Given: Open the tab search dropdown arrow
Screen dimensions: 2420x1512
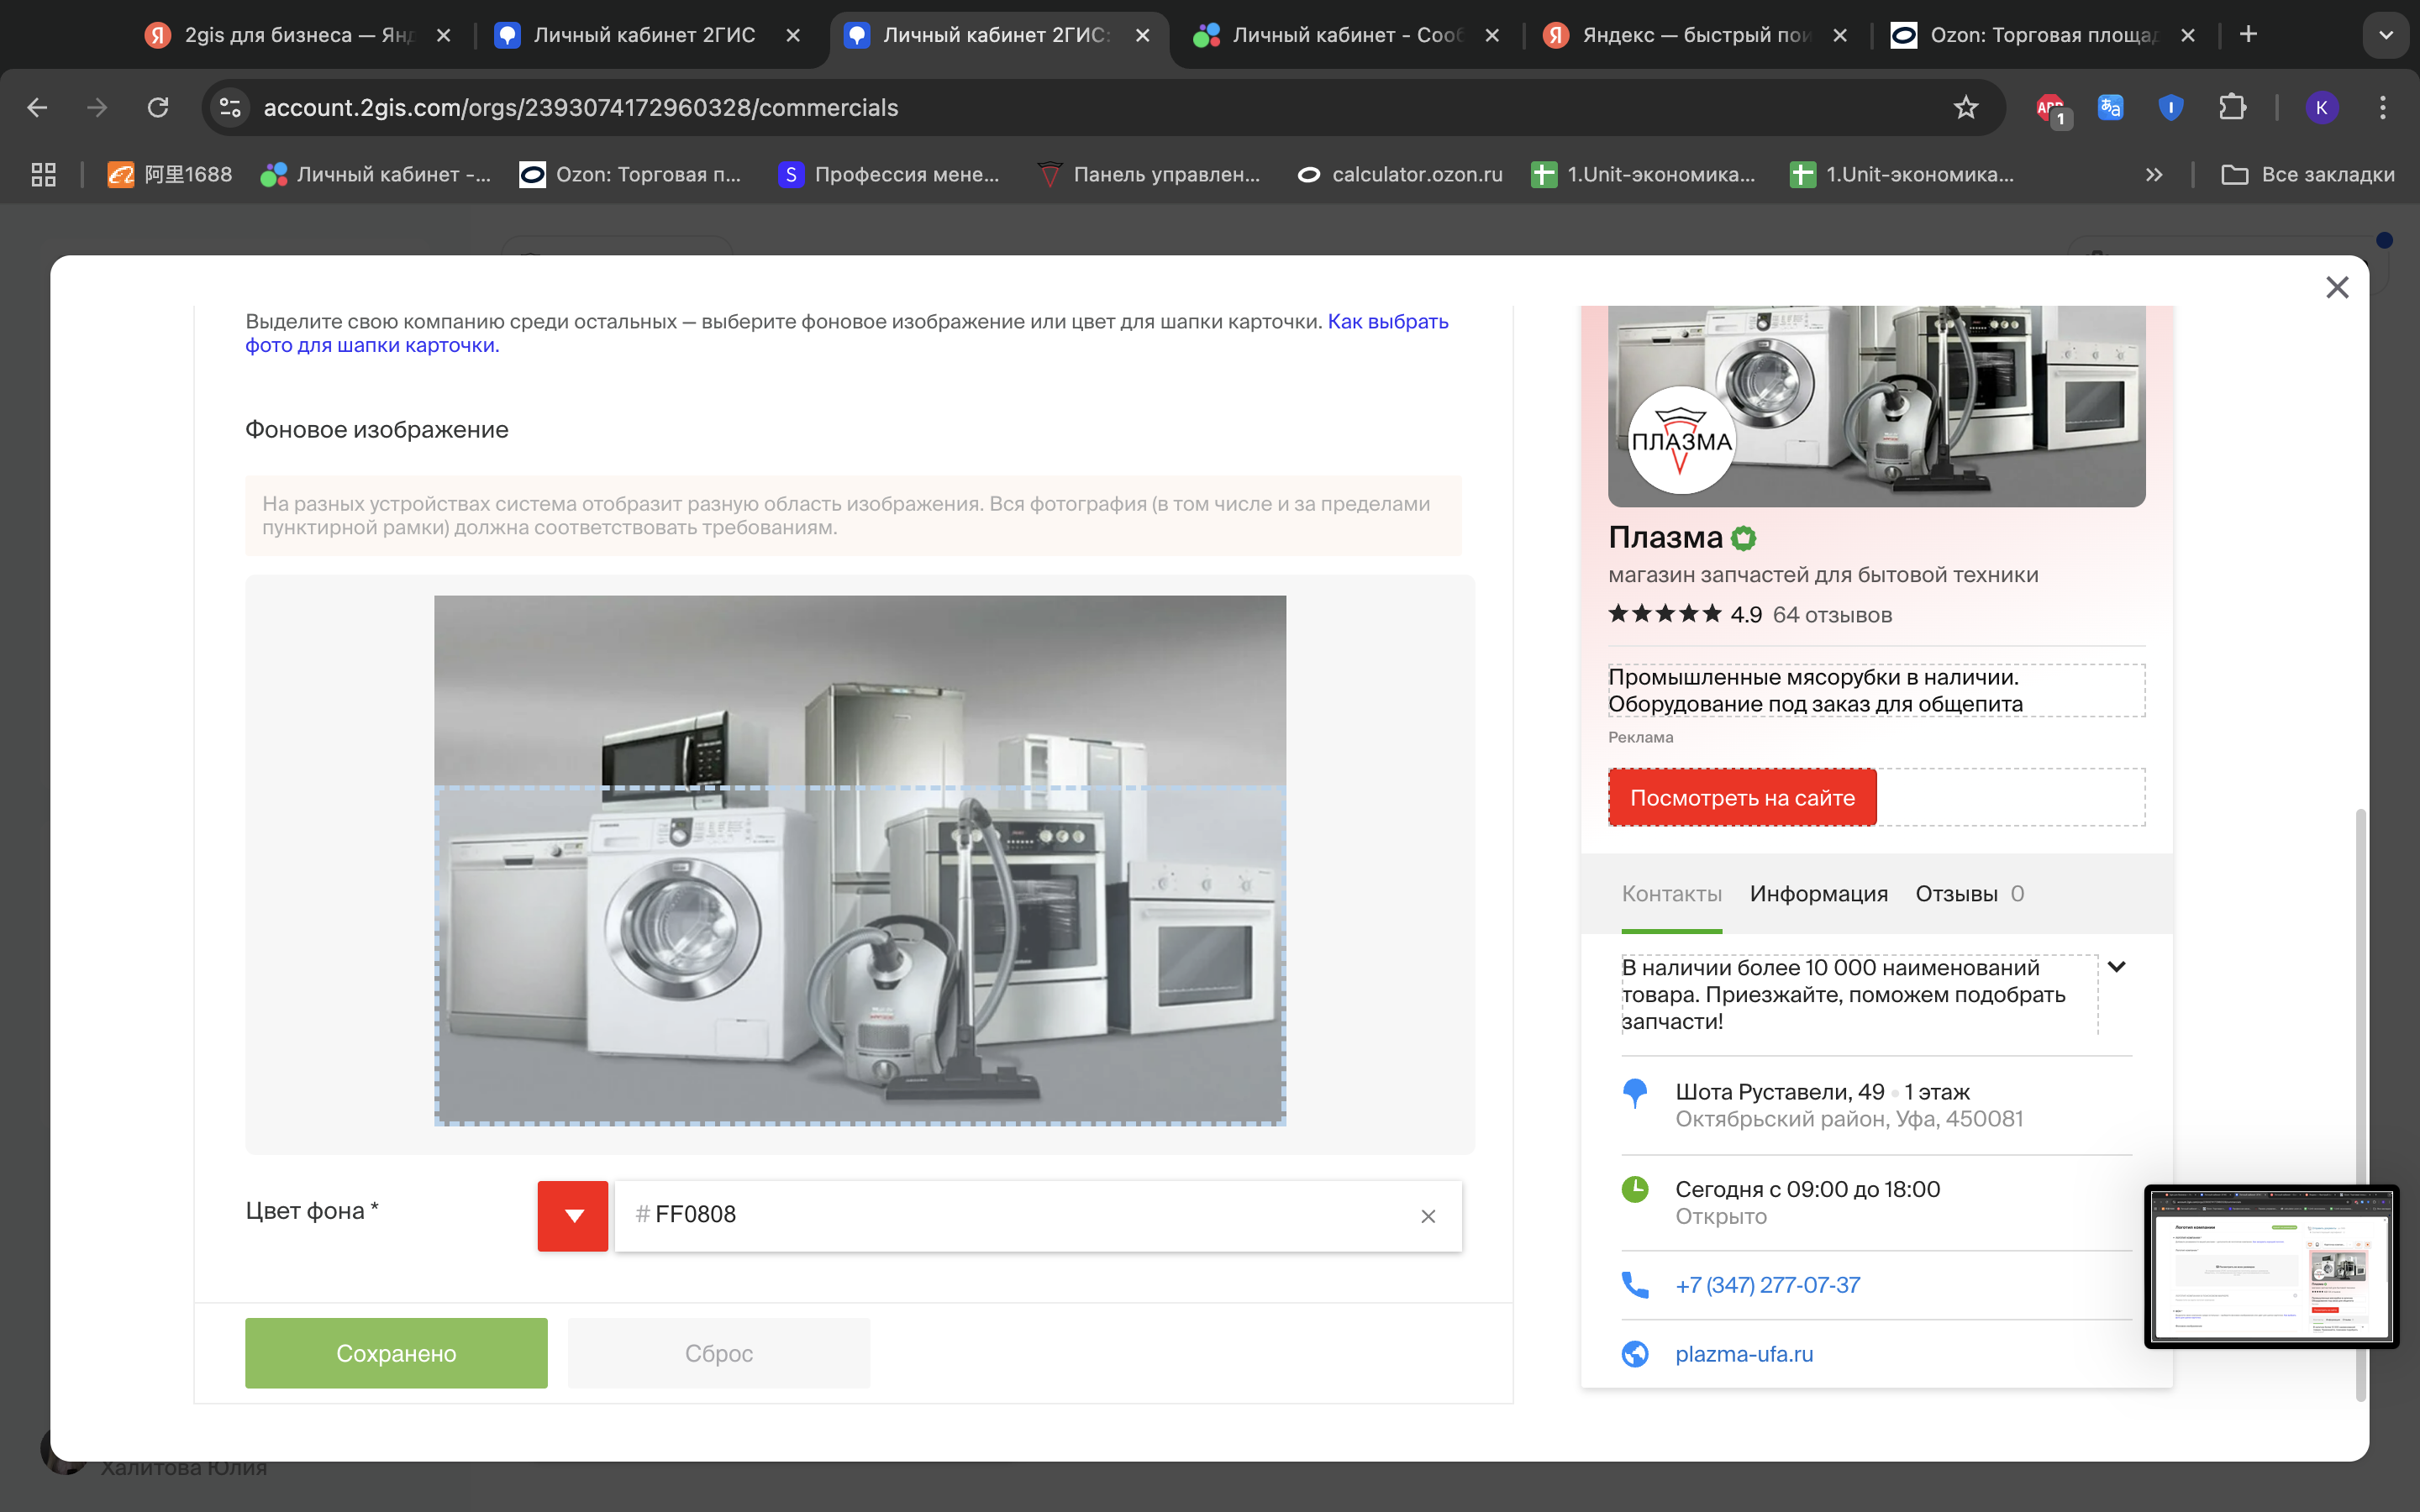Looking at the screenshot, I should point(2386,35).
